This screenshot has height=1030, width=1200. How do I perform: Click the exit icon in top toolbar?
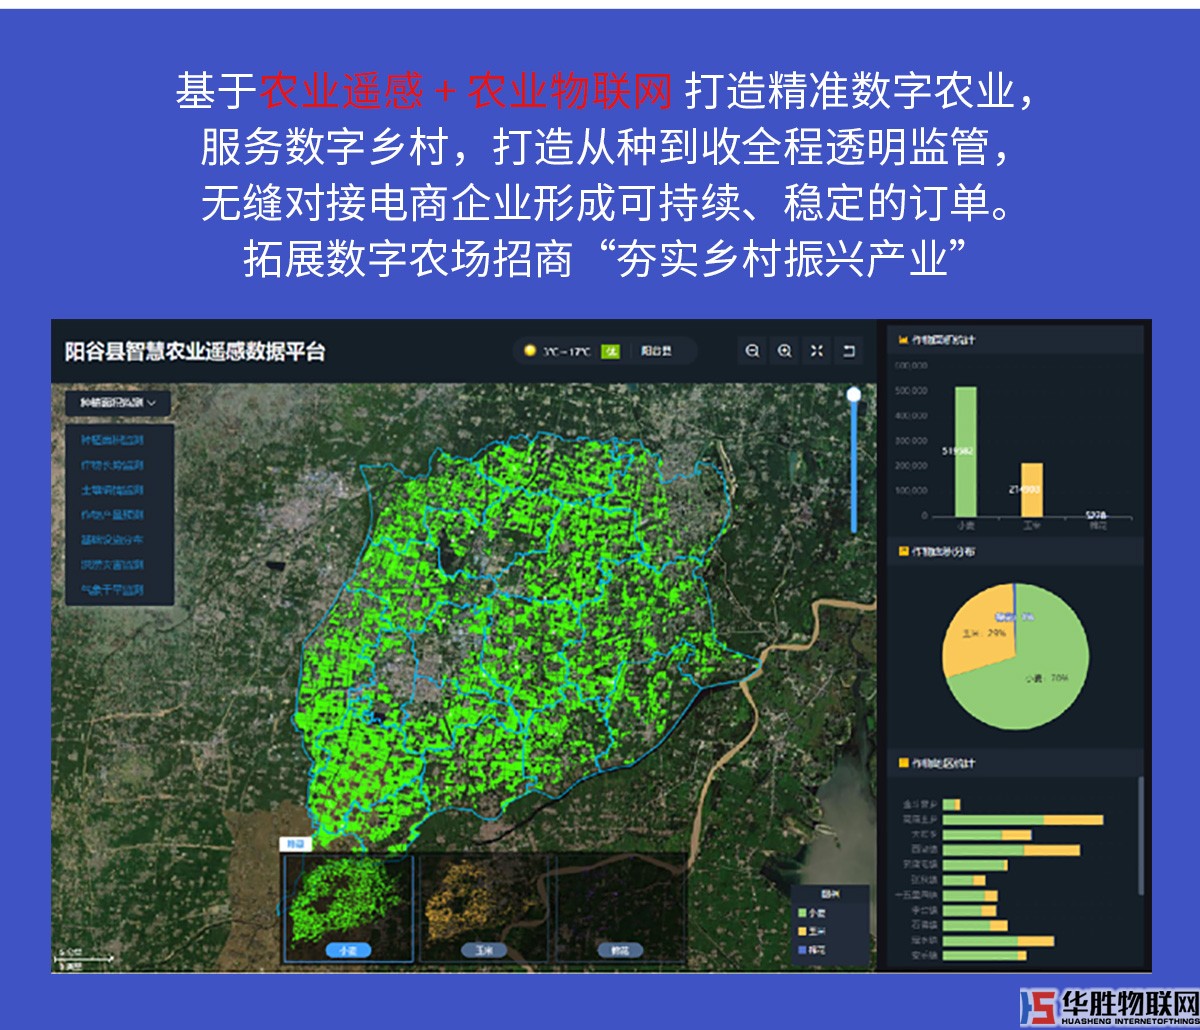pyautogui.click(x=849, y=351)
